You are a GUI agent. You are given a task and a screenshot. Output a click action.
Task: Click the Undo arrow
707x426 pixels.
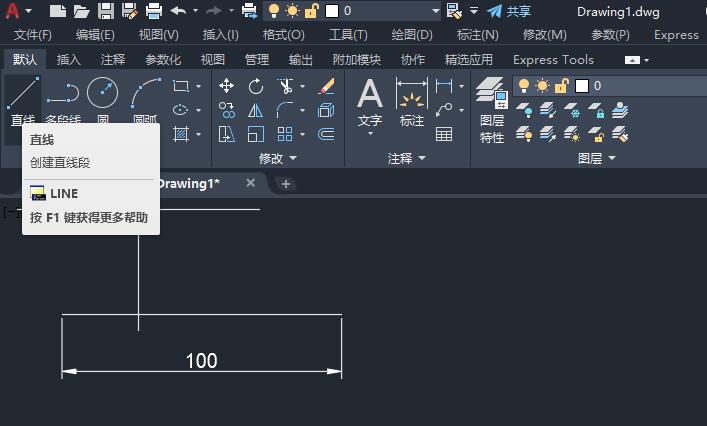(x=179, y=11)
